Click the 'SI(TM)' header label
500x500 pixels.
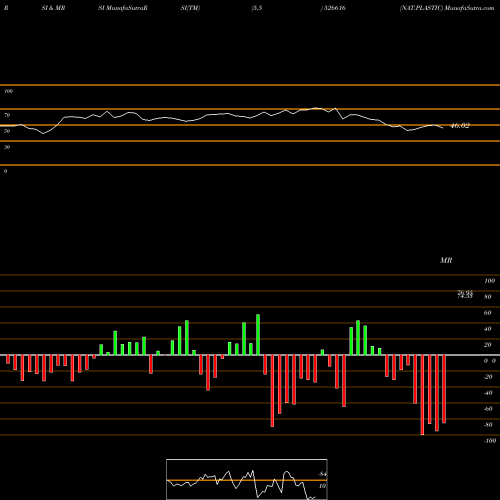[190, 8]
